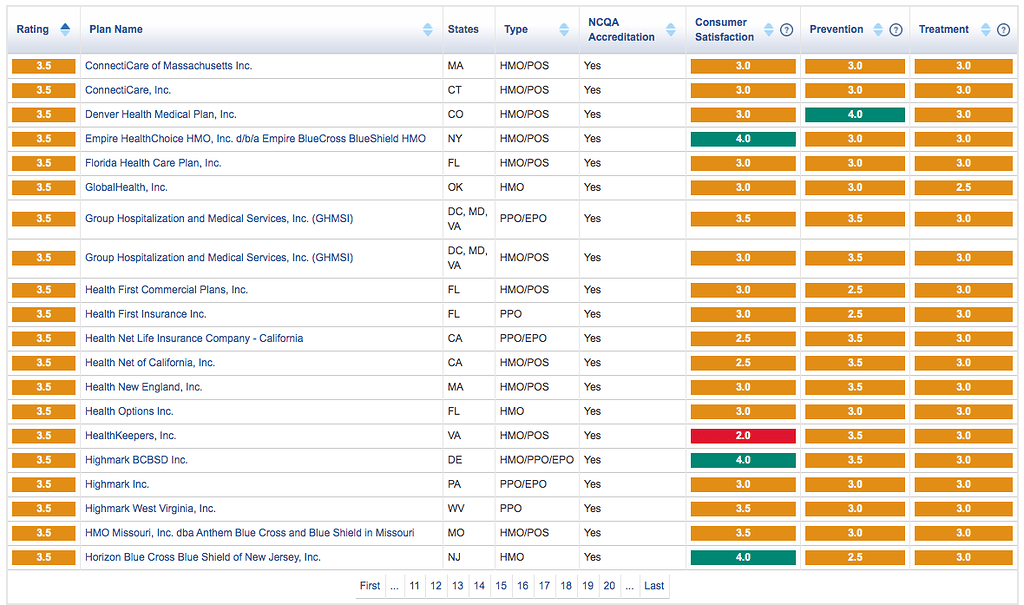
Task: Go to page 15 in pagination
Action: [x=501, y=586]
